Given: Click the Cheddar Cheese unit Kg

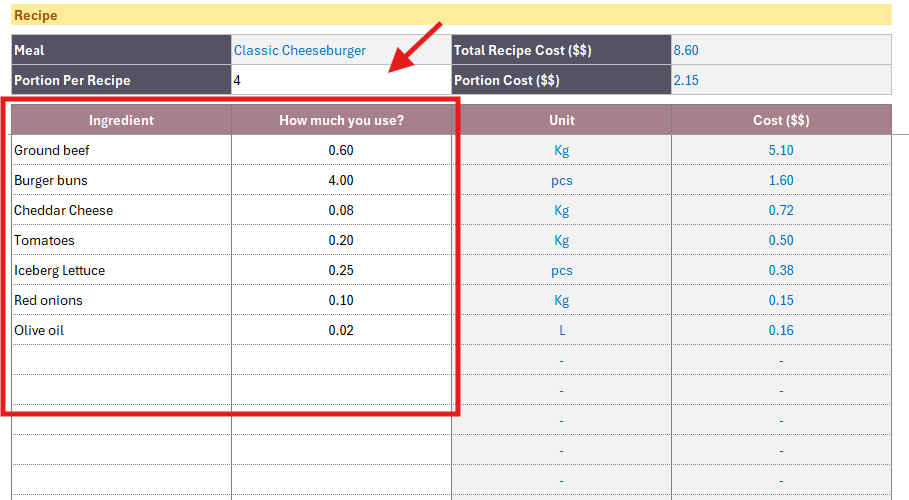Looking at the screenshot, I should [x=562, y=210].
